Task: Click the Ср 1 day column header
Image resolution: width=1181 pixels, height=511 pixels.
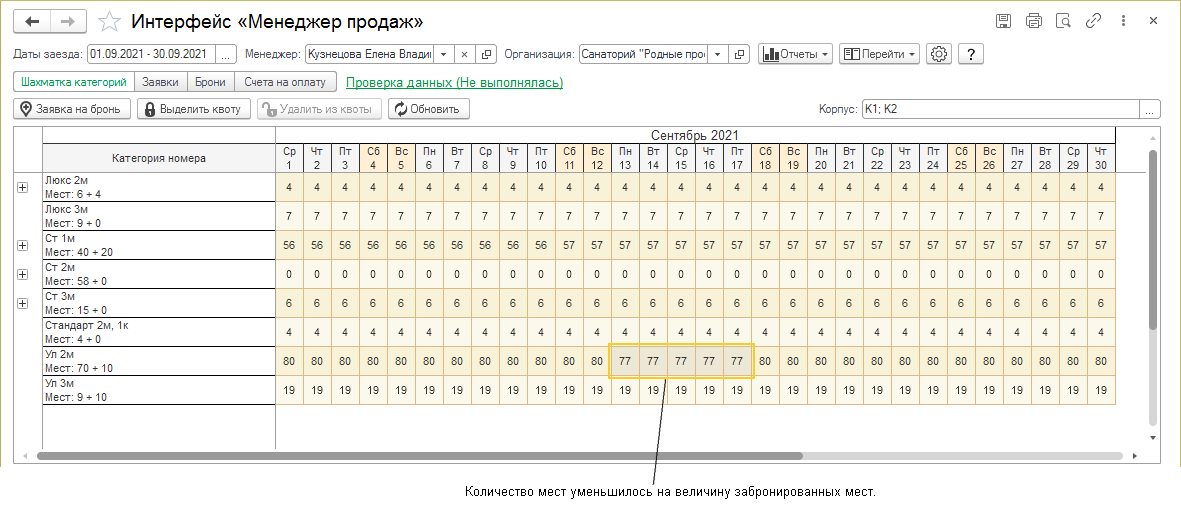Action: (289, 158)
